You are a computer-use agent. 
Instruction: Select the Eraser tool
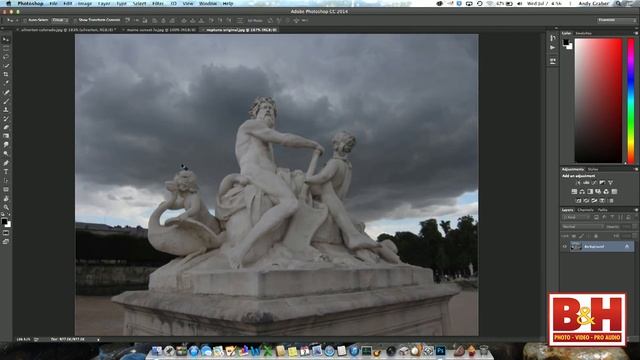point(6,127)
